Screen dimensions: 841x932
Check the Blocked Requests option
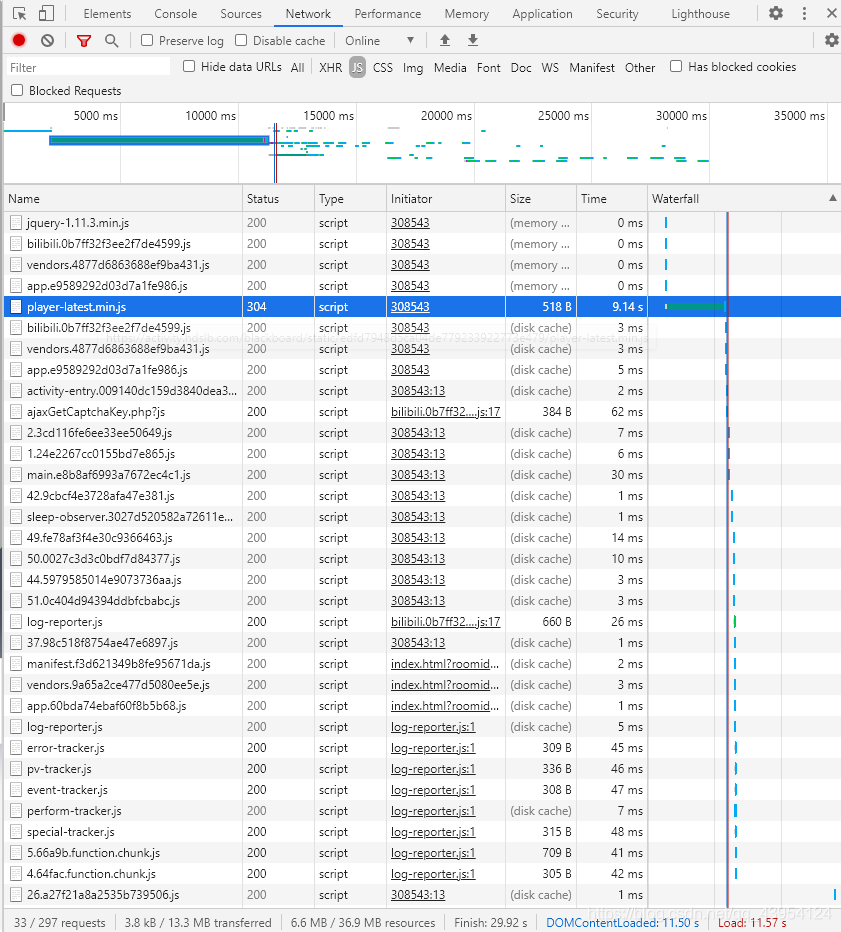pyautogui.click(x=17, y=90)
